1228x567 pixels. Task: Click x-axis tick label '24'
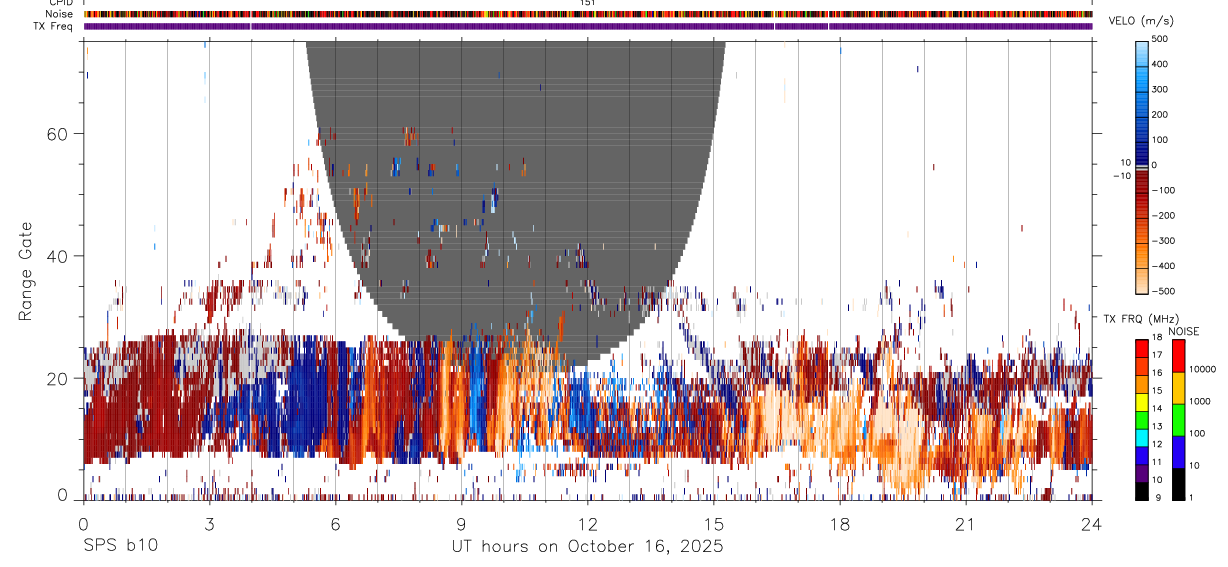1091,524
